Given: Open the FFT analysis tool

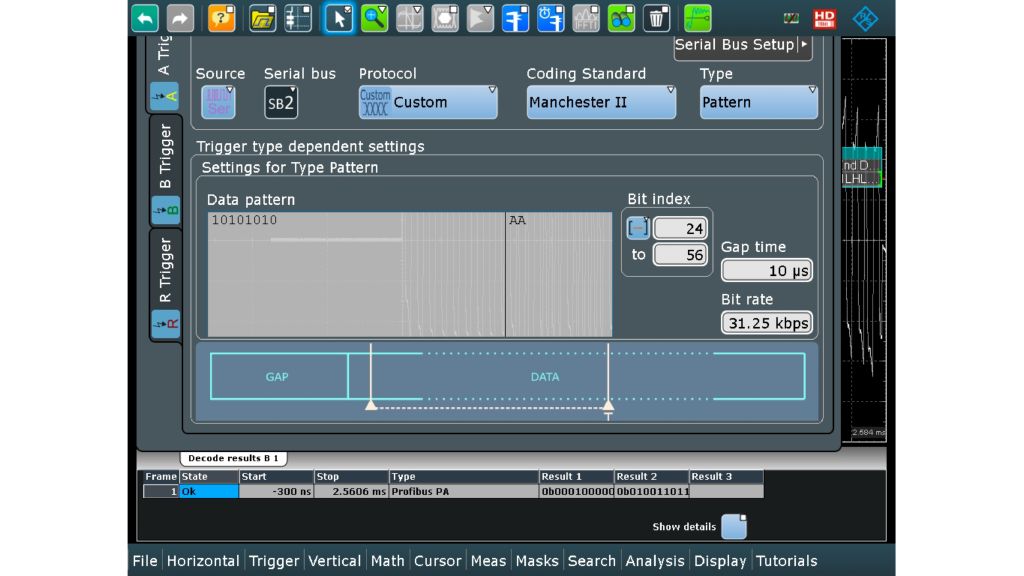Looking at the screenshot, I should point(586,17).
